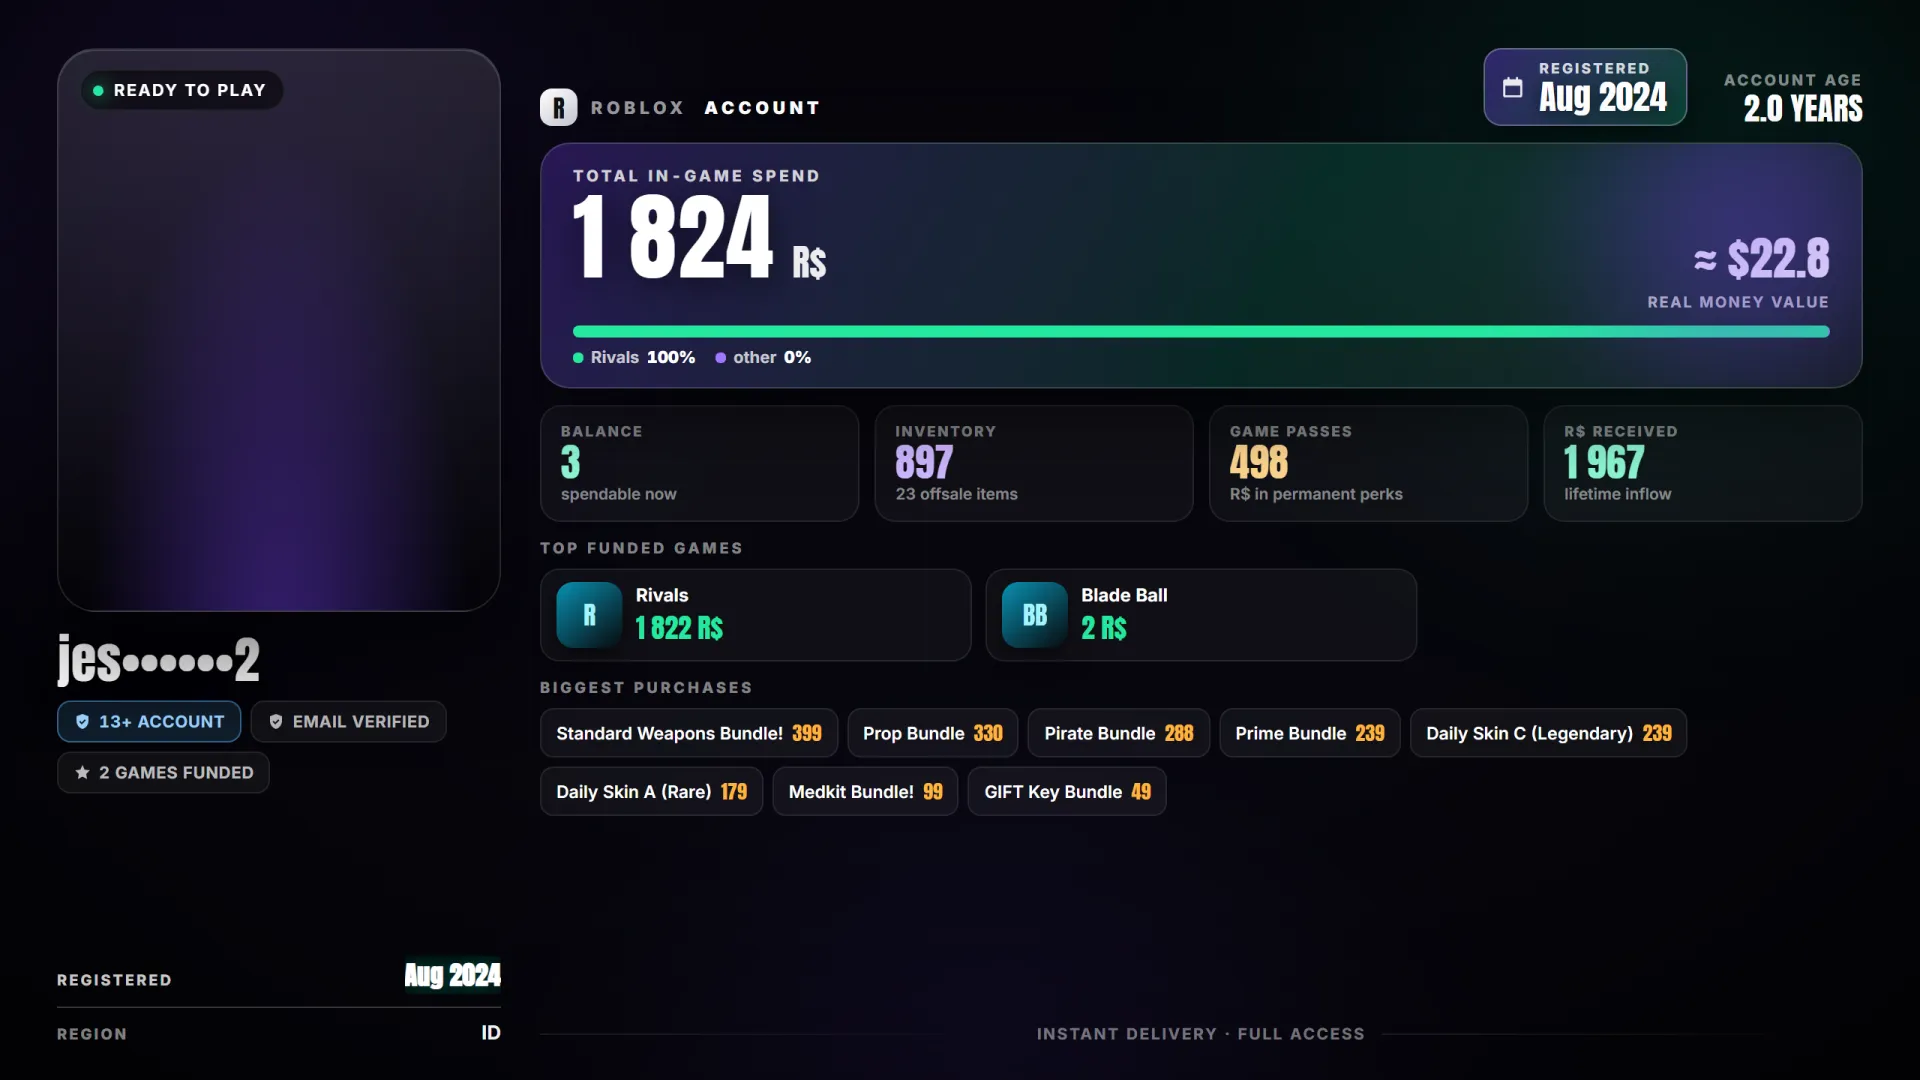This screenshot has width=1920, height=1080.
Task: Select the Pirate Bundle 288 chip
Action: click(x=1119, y=733)
